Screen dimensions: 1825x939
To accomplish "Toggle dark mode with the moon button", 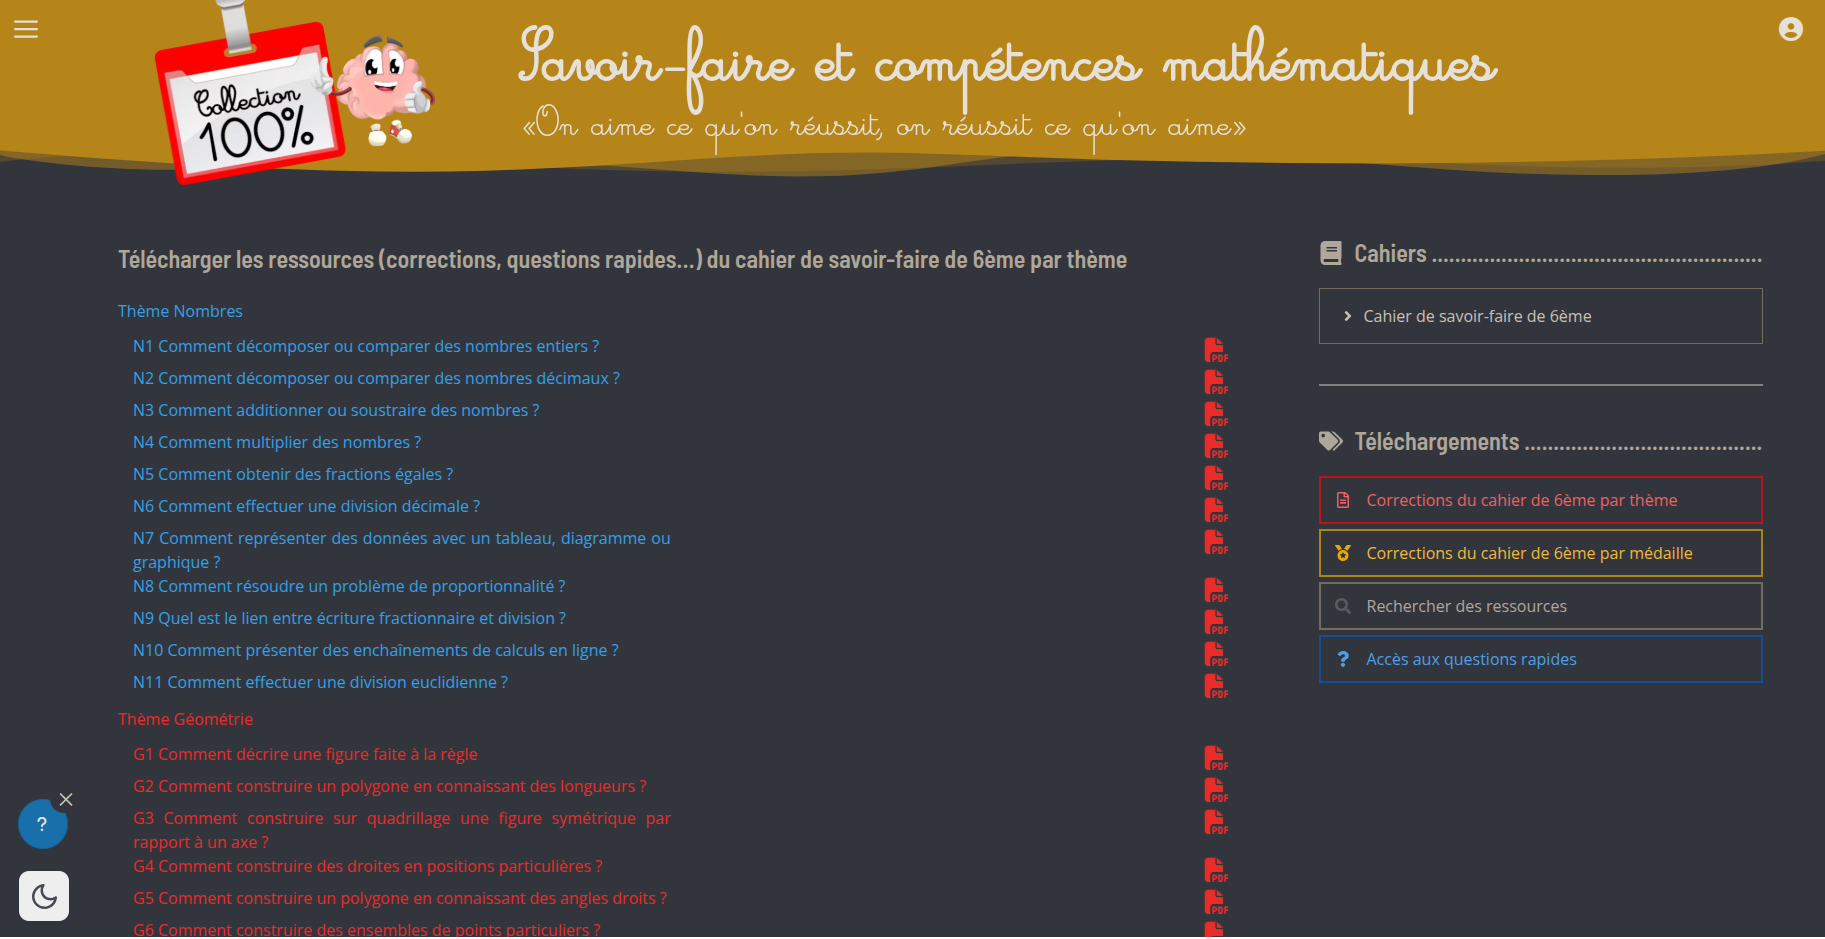I will (44, 896).
